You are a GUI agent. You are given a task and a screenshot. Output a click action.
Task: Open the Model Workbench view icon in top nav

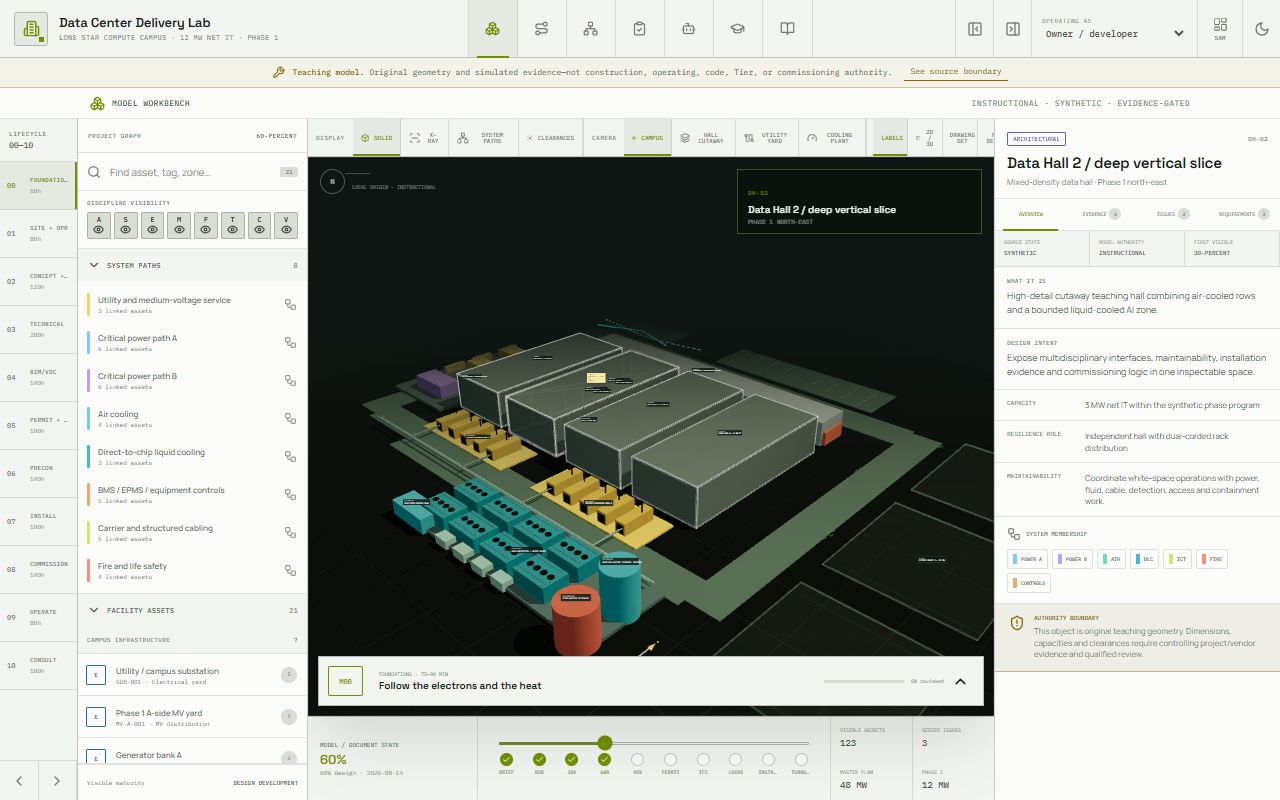pos(492,29)
